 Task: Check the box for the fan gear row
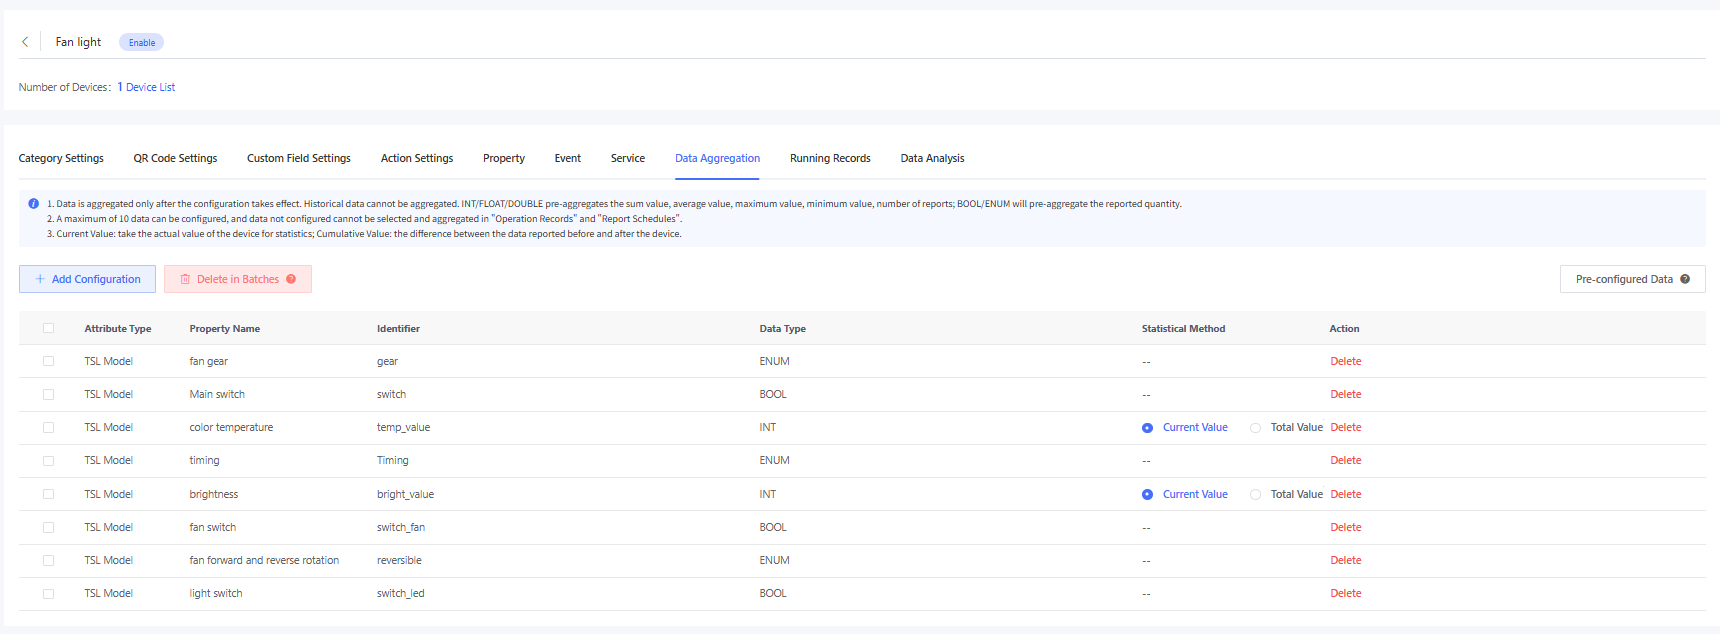[x=48, y=361]
